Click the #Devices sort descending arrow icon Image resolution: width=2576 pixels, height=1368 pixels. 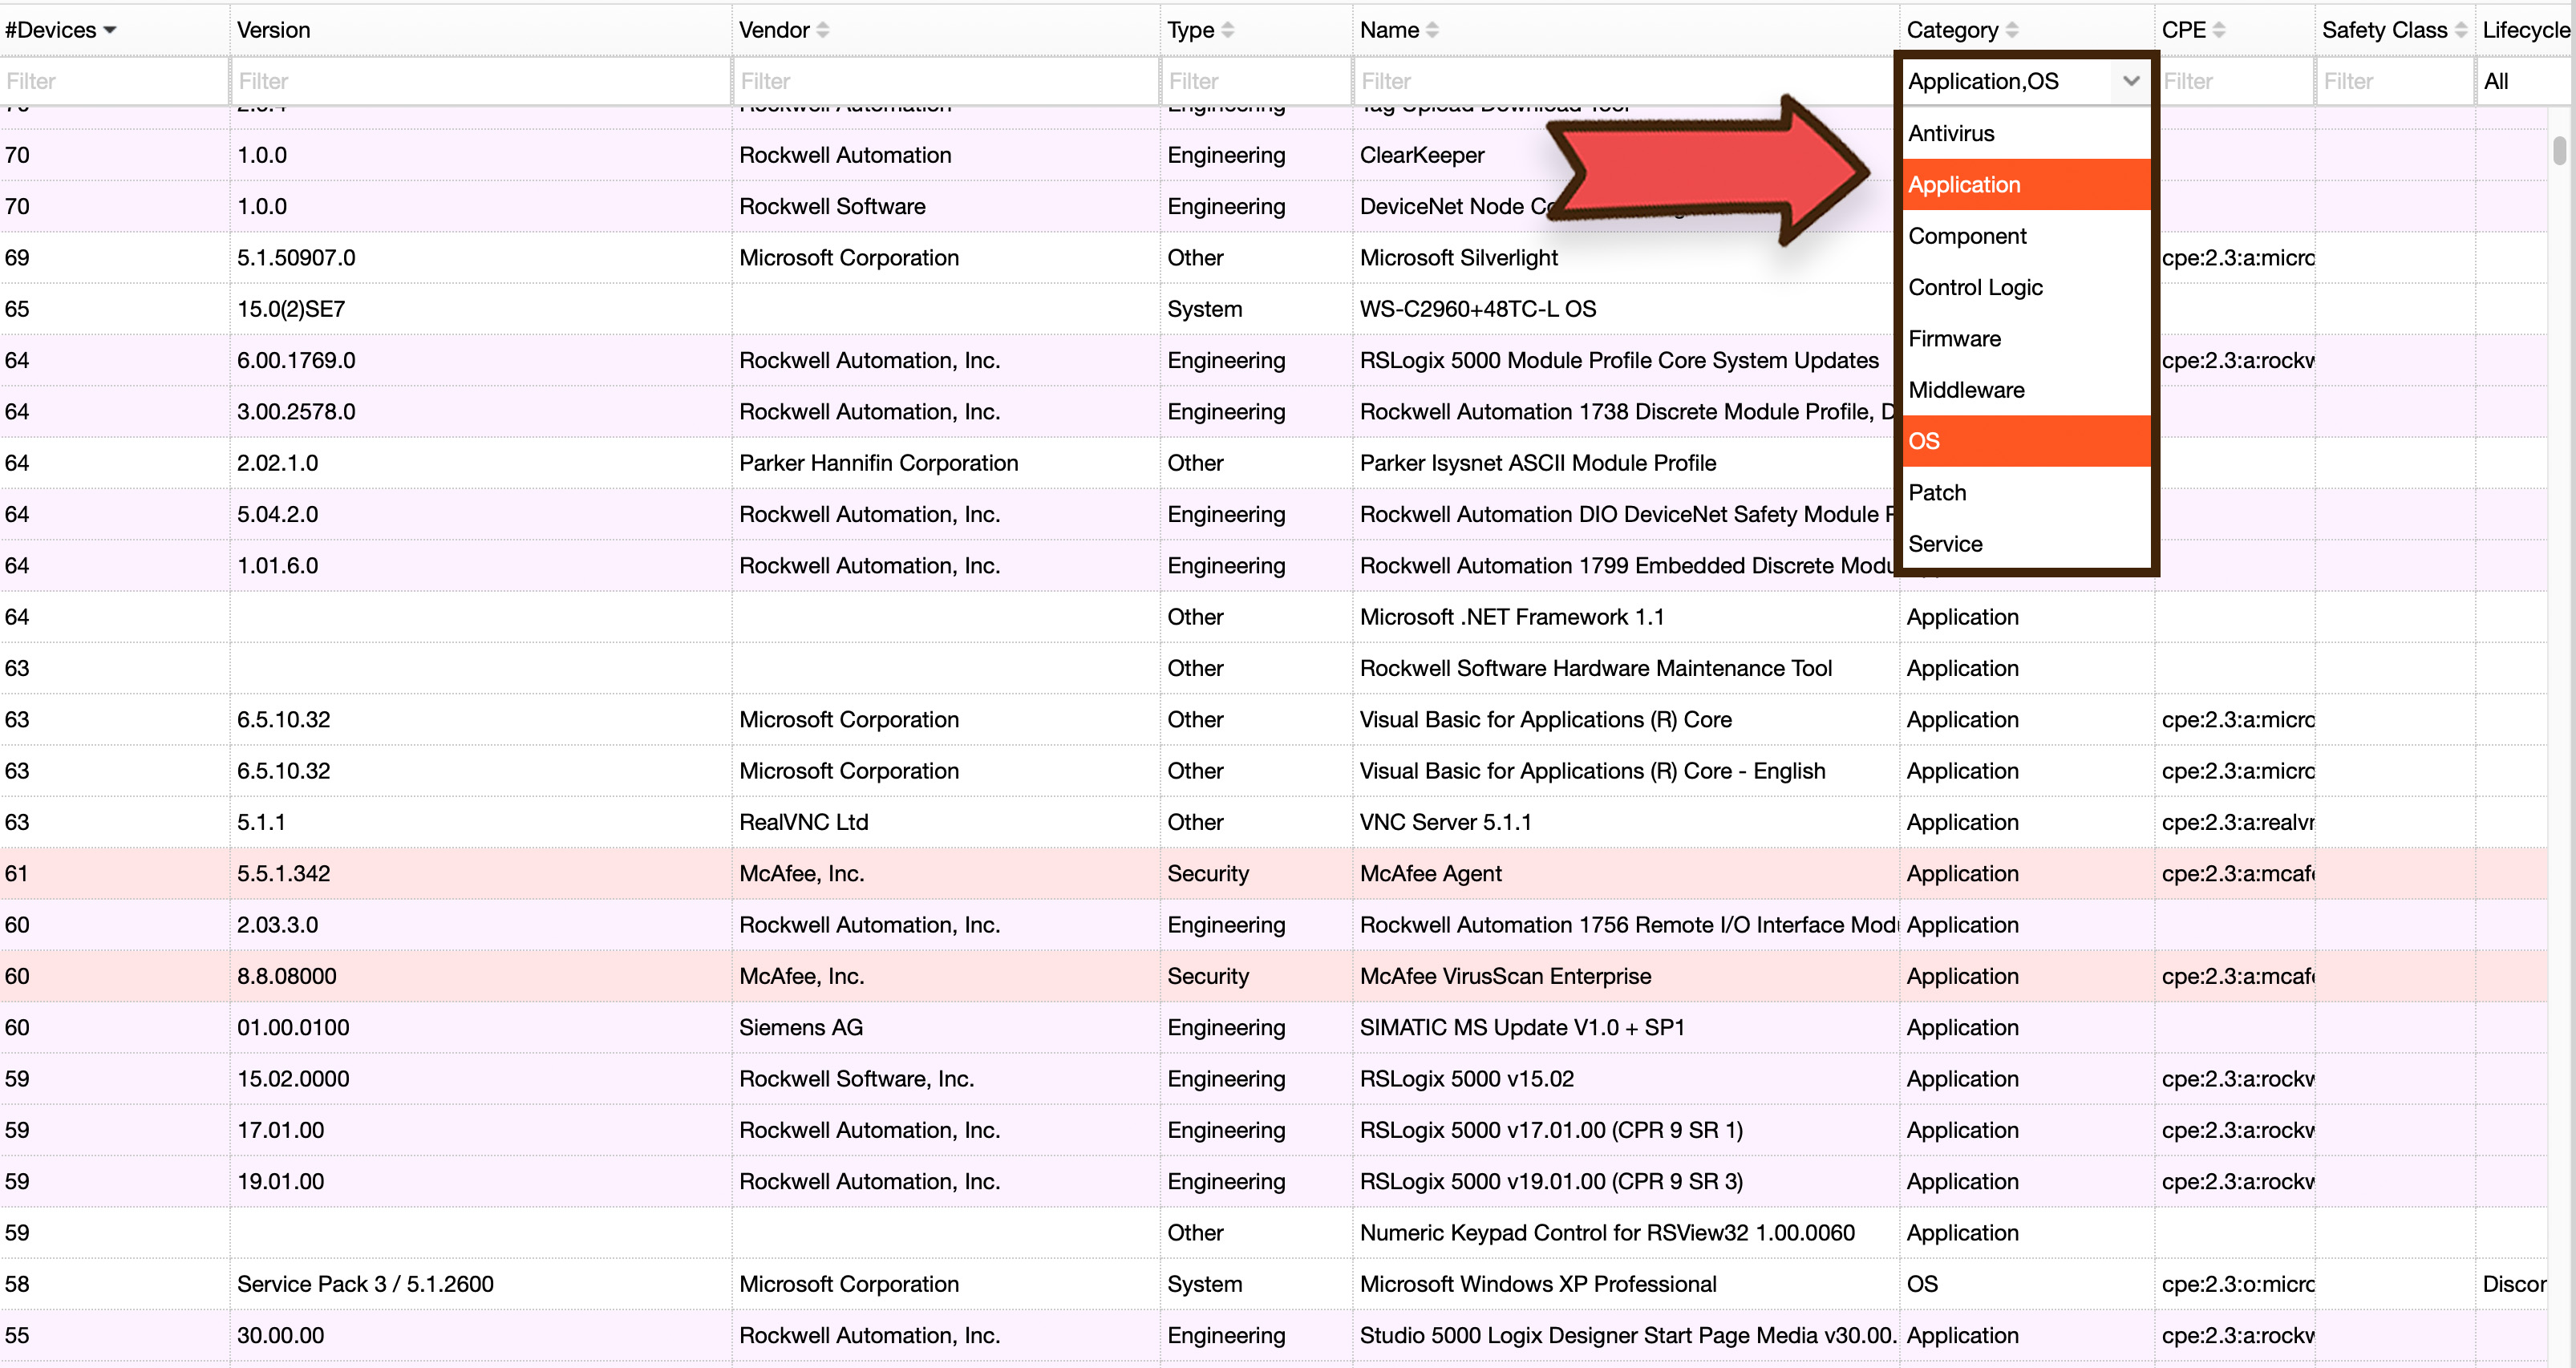click(x=110, y=30)
